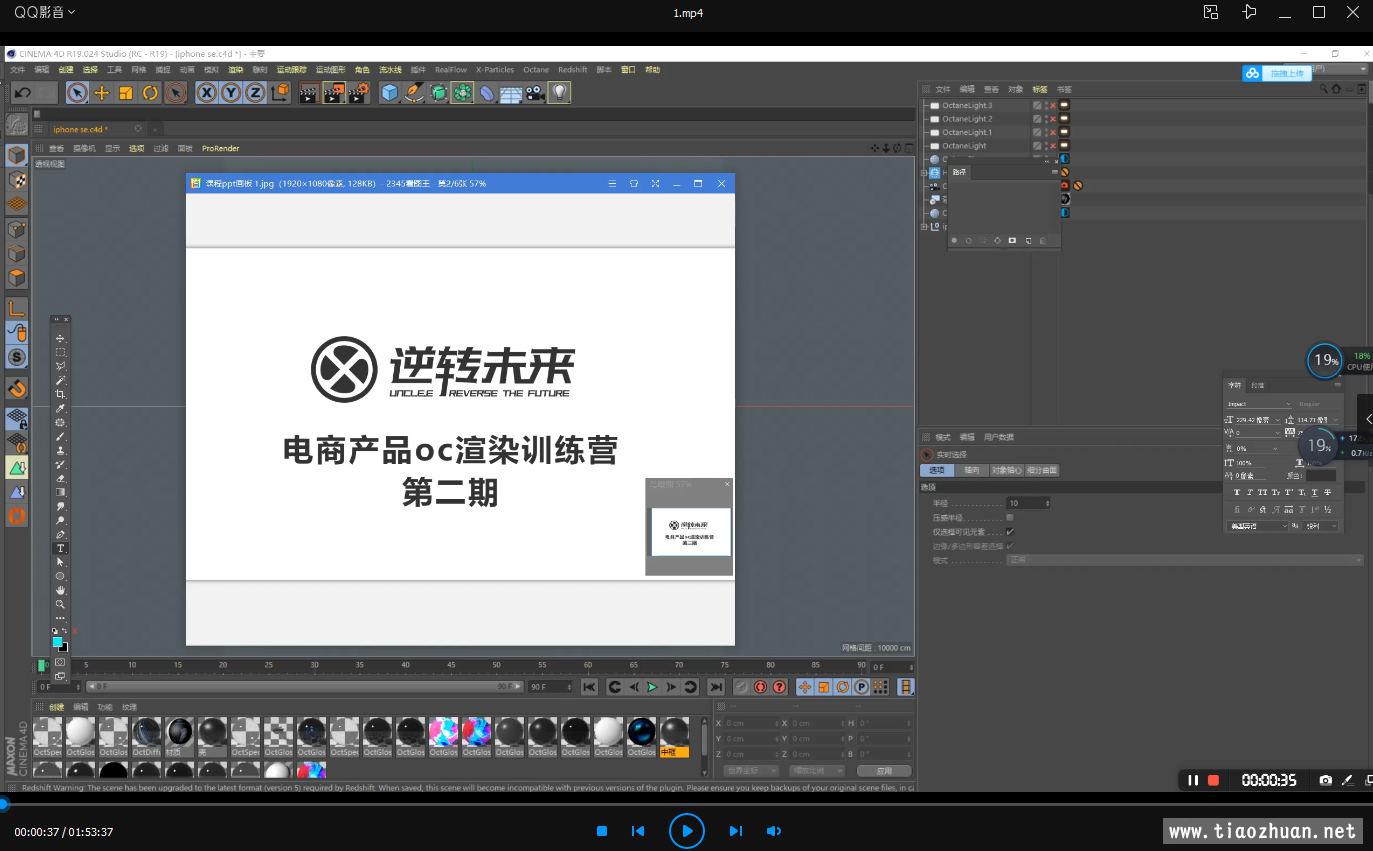Open the 缩放比例 dropdown

(817, 771)
